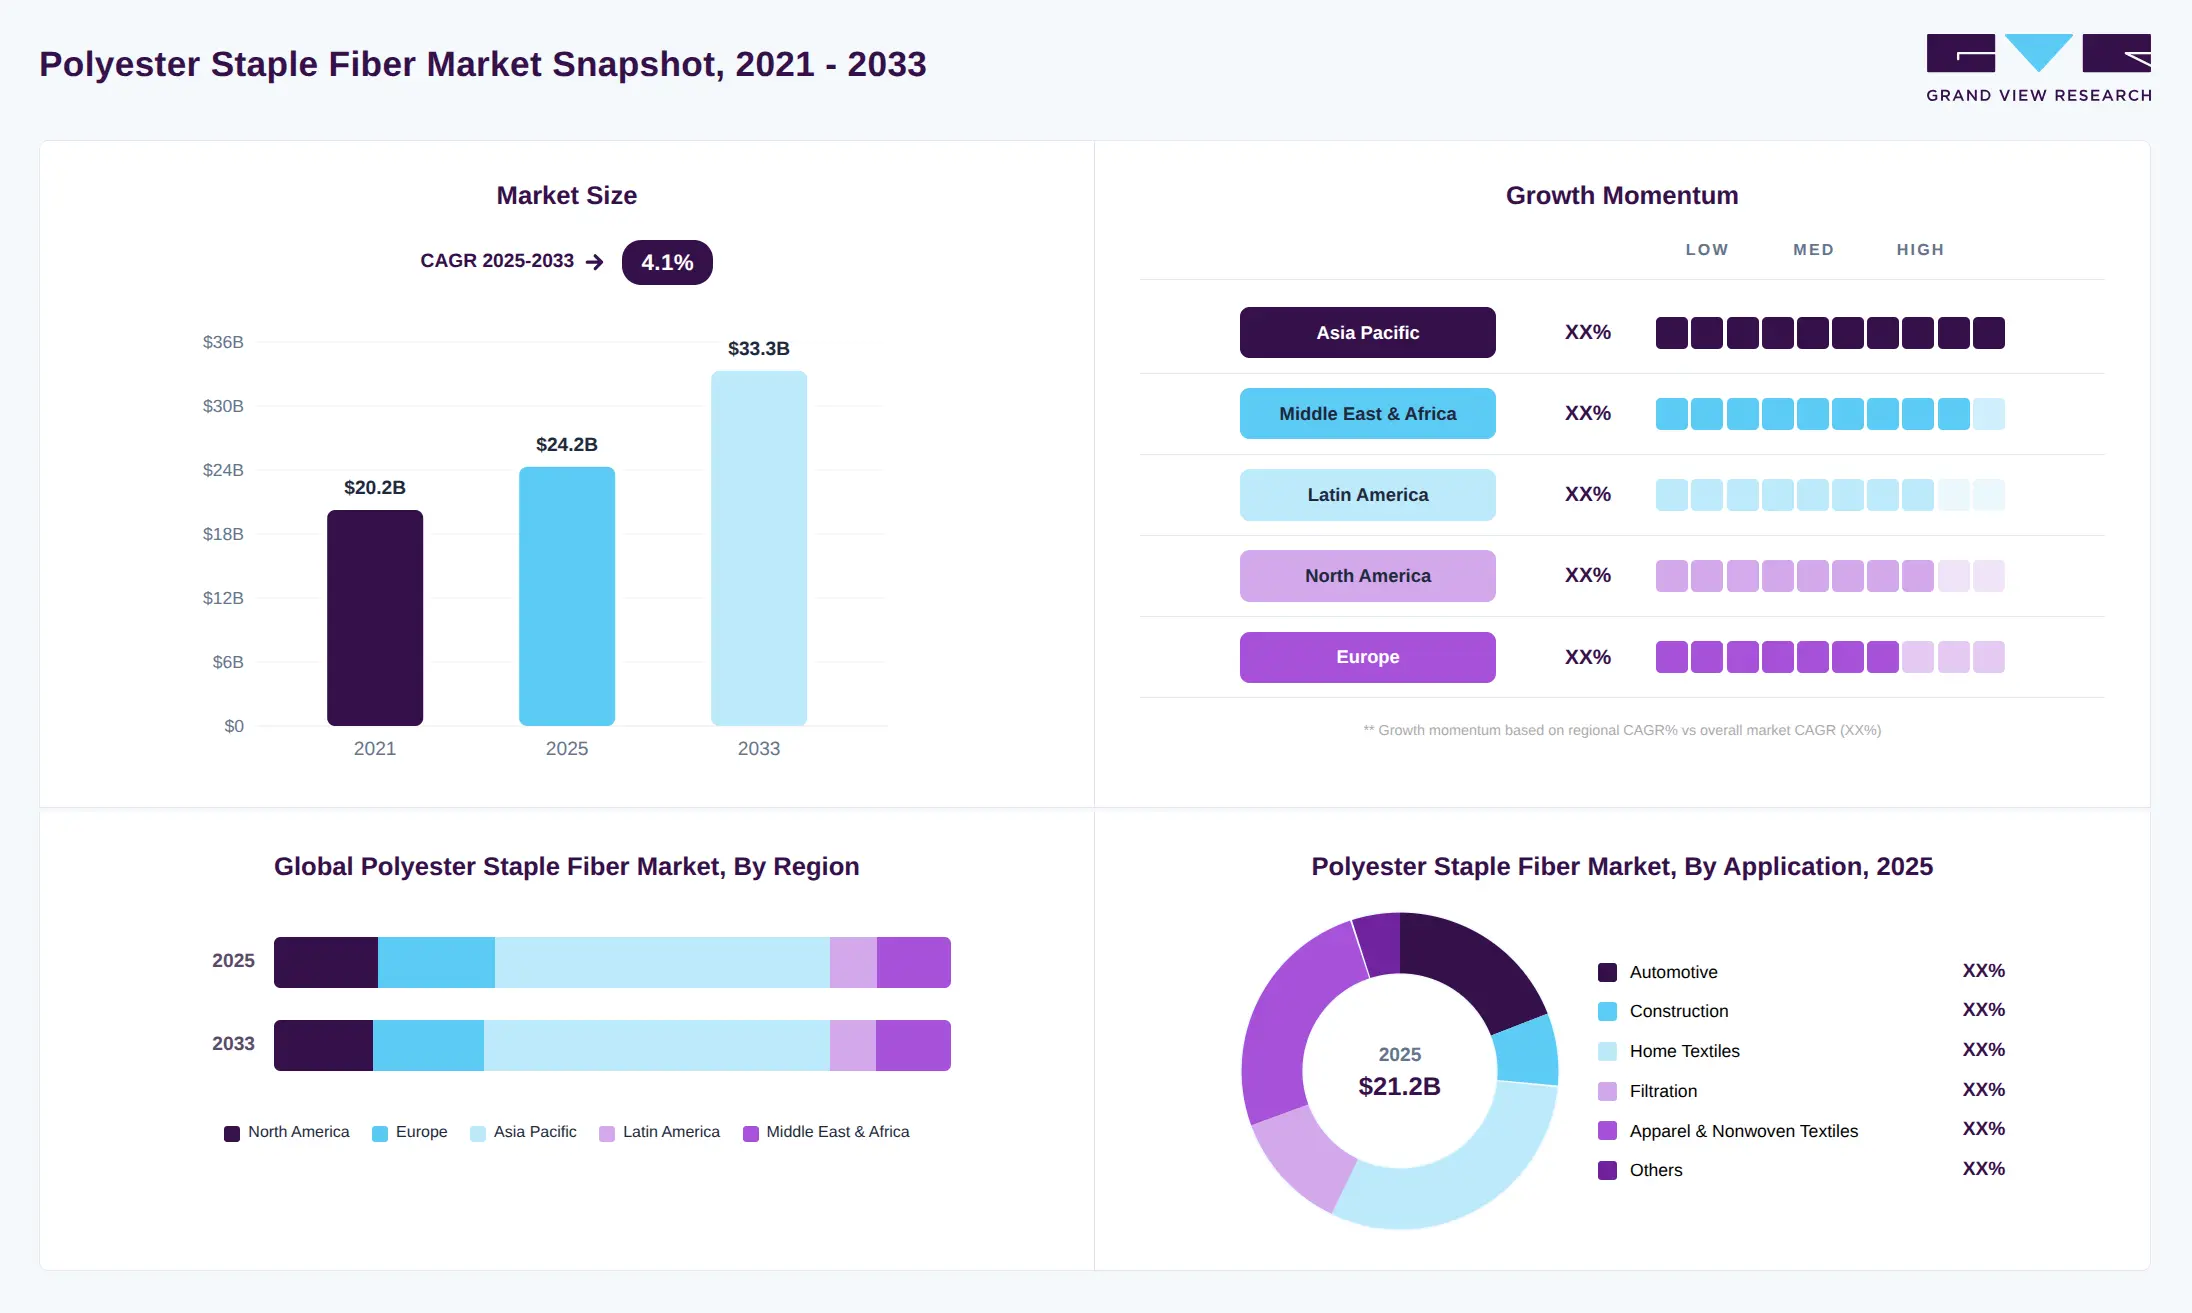
Task: Select the Middle East & Africa region label
Action: pyautogui.click(x=1367, y=414)
